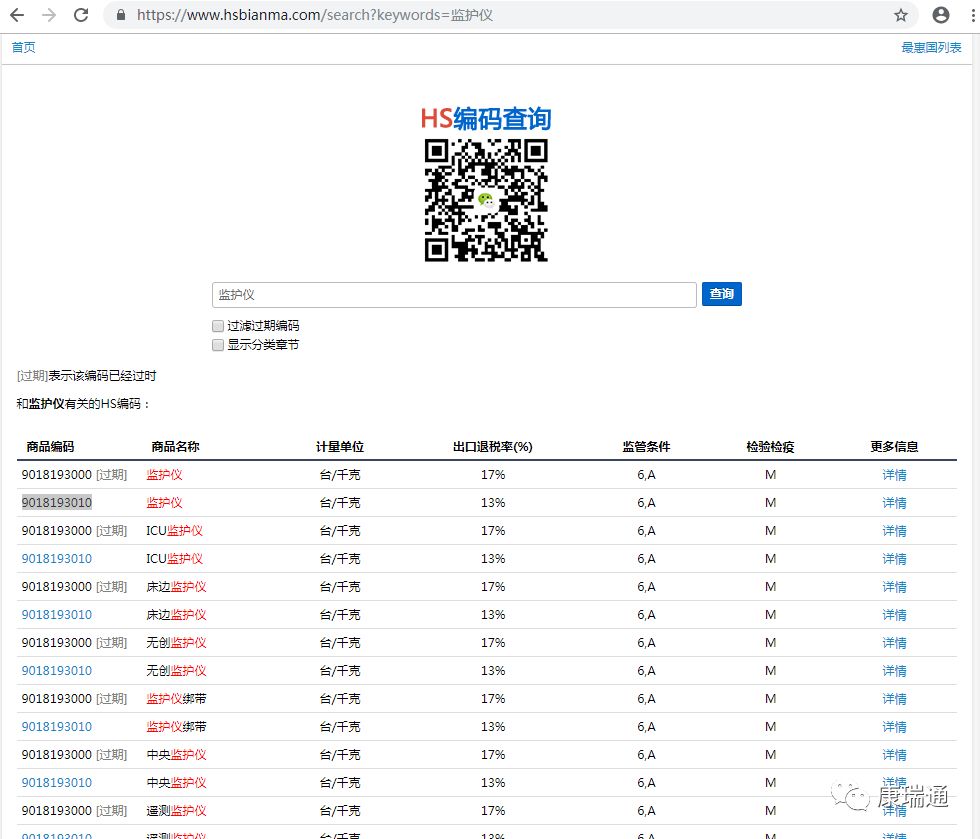
Task: Click the 出口退税率(%) column header
Action: (492, 446)
